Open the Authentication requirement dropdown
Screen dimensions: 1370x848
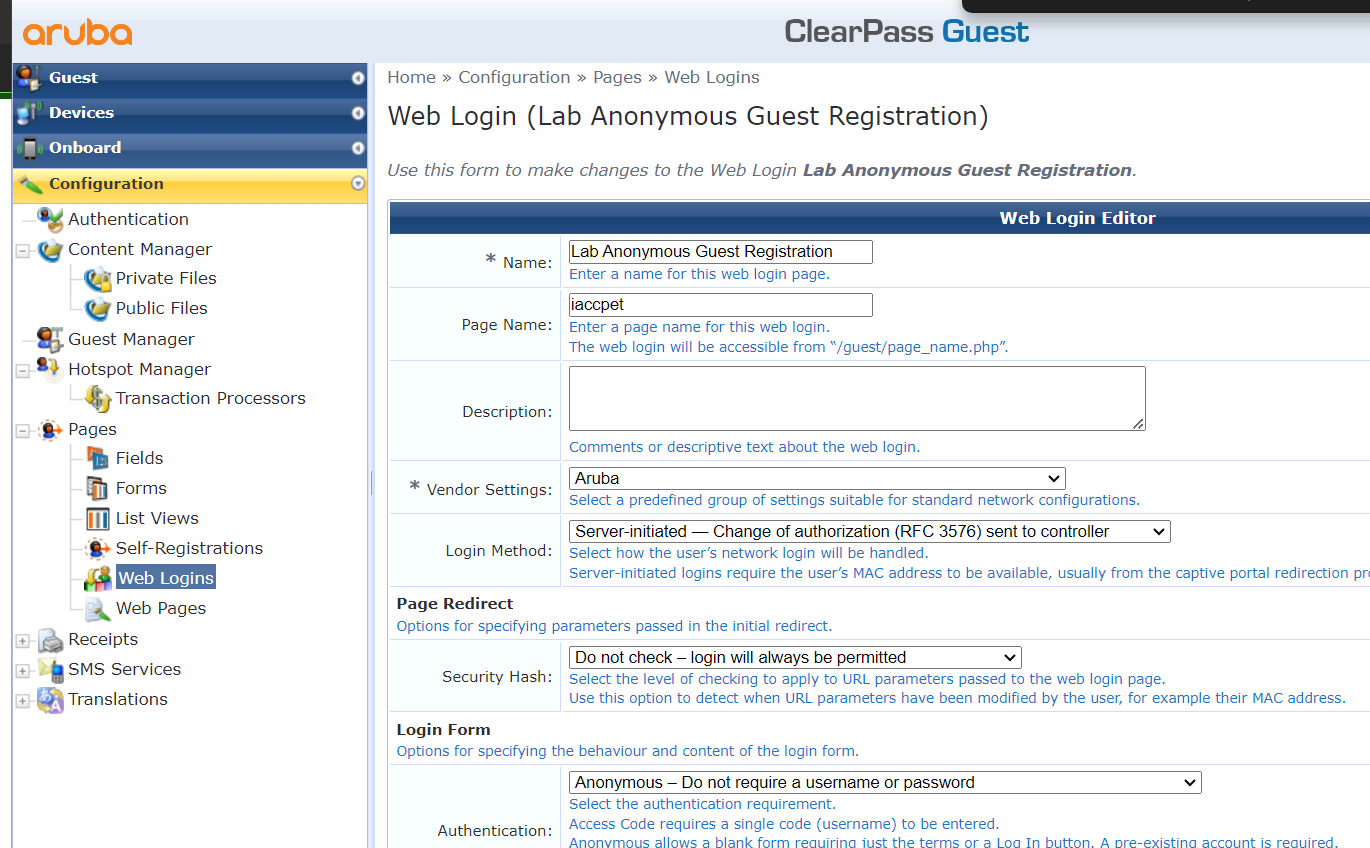point(885,782)
